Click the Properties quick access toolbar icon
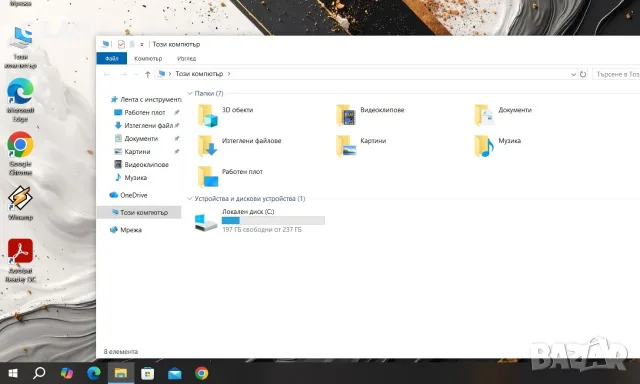The image size is (640, 384). click(121, 44)
